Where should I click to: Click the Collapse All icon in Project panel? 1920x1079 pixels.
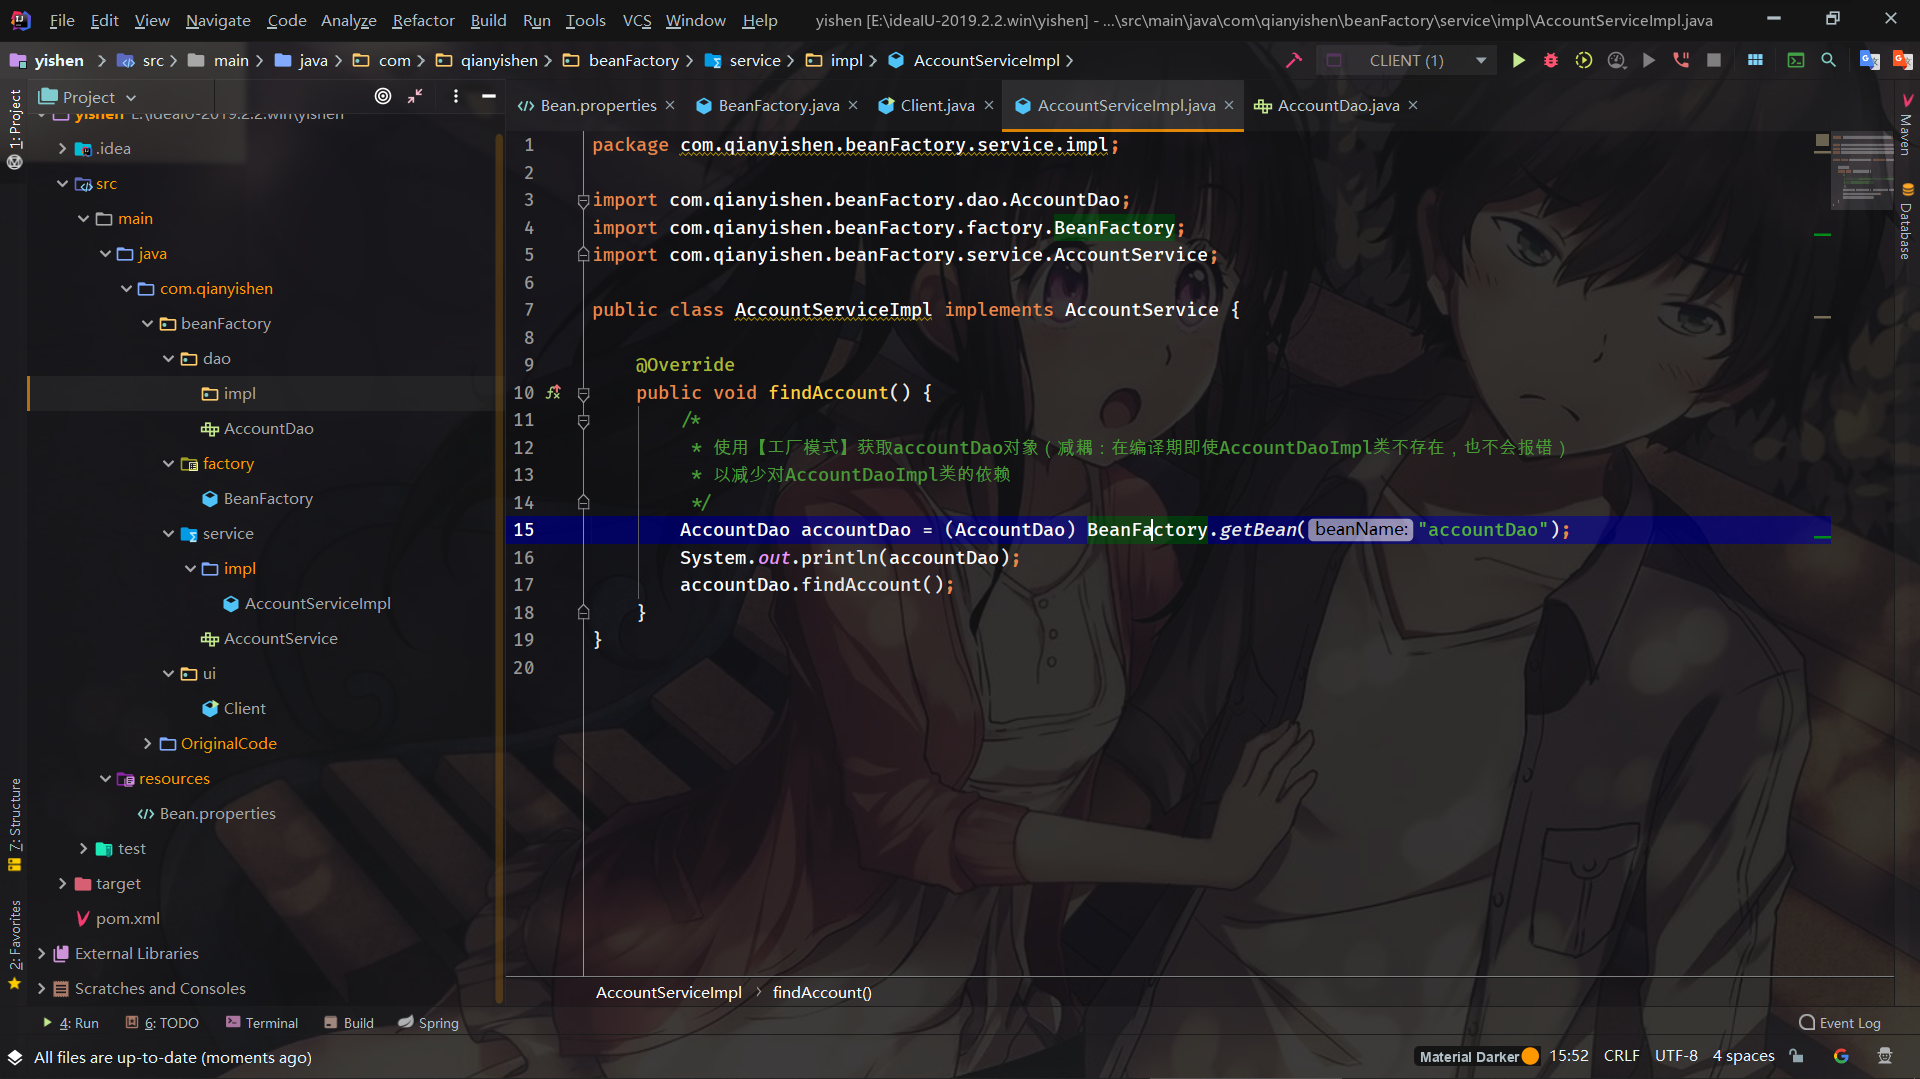coord(415,96)
